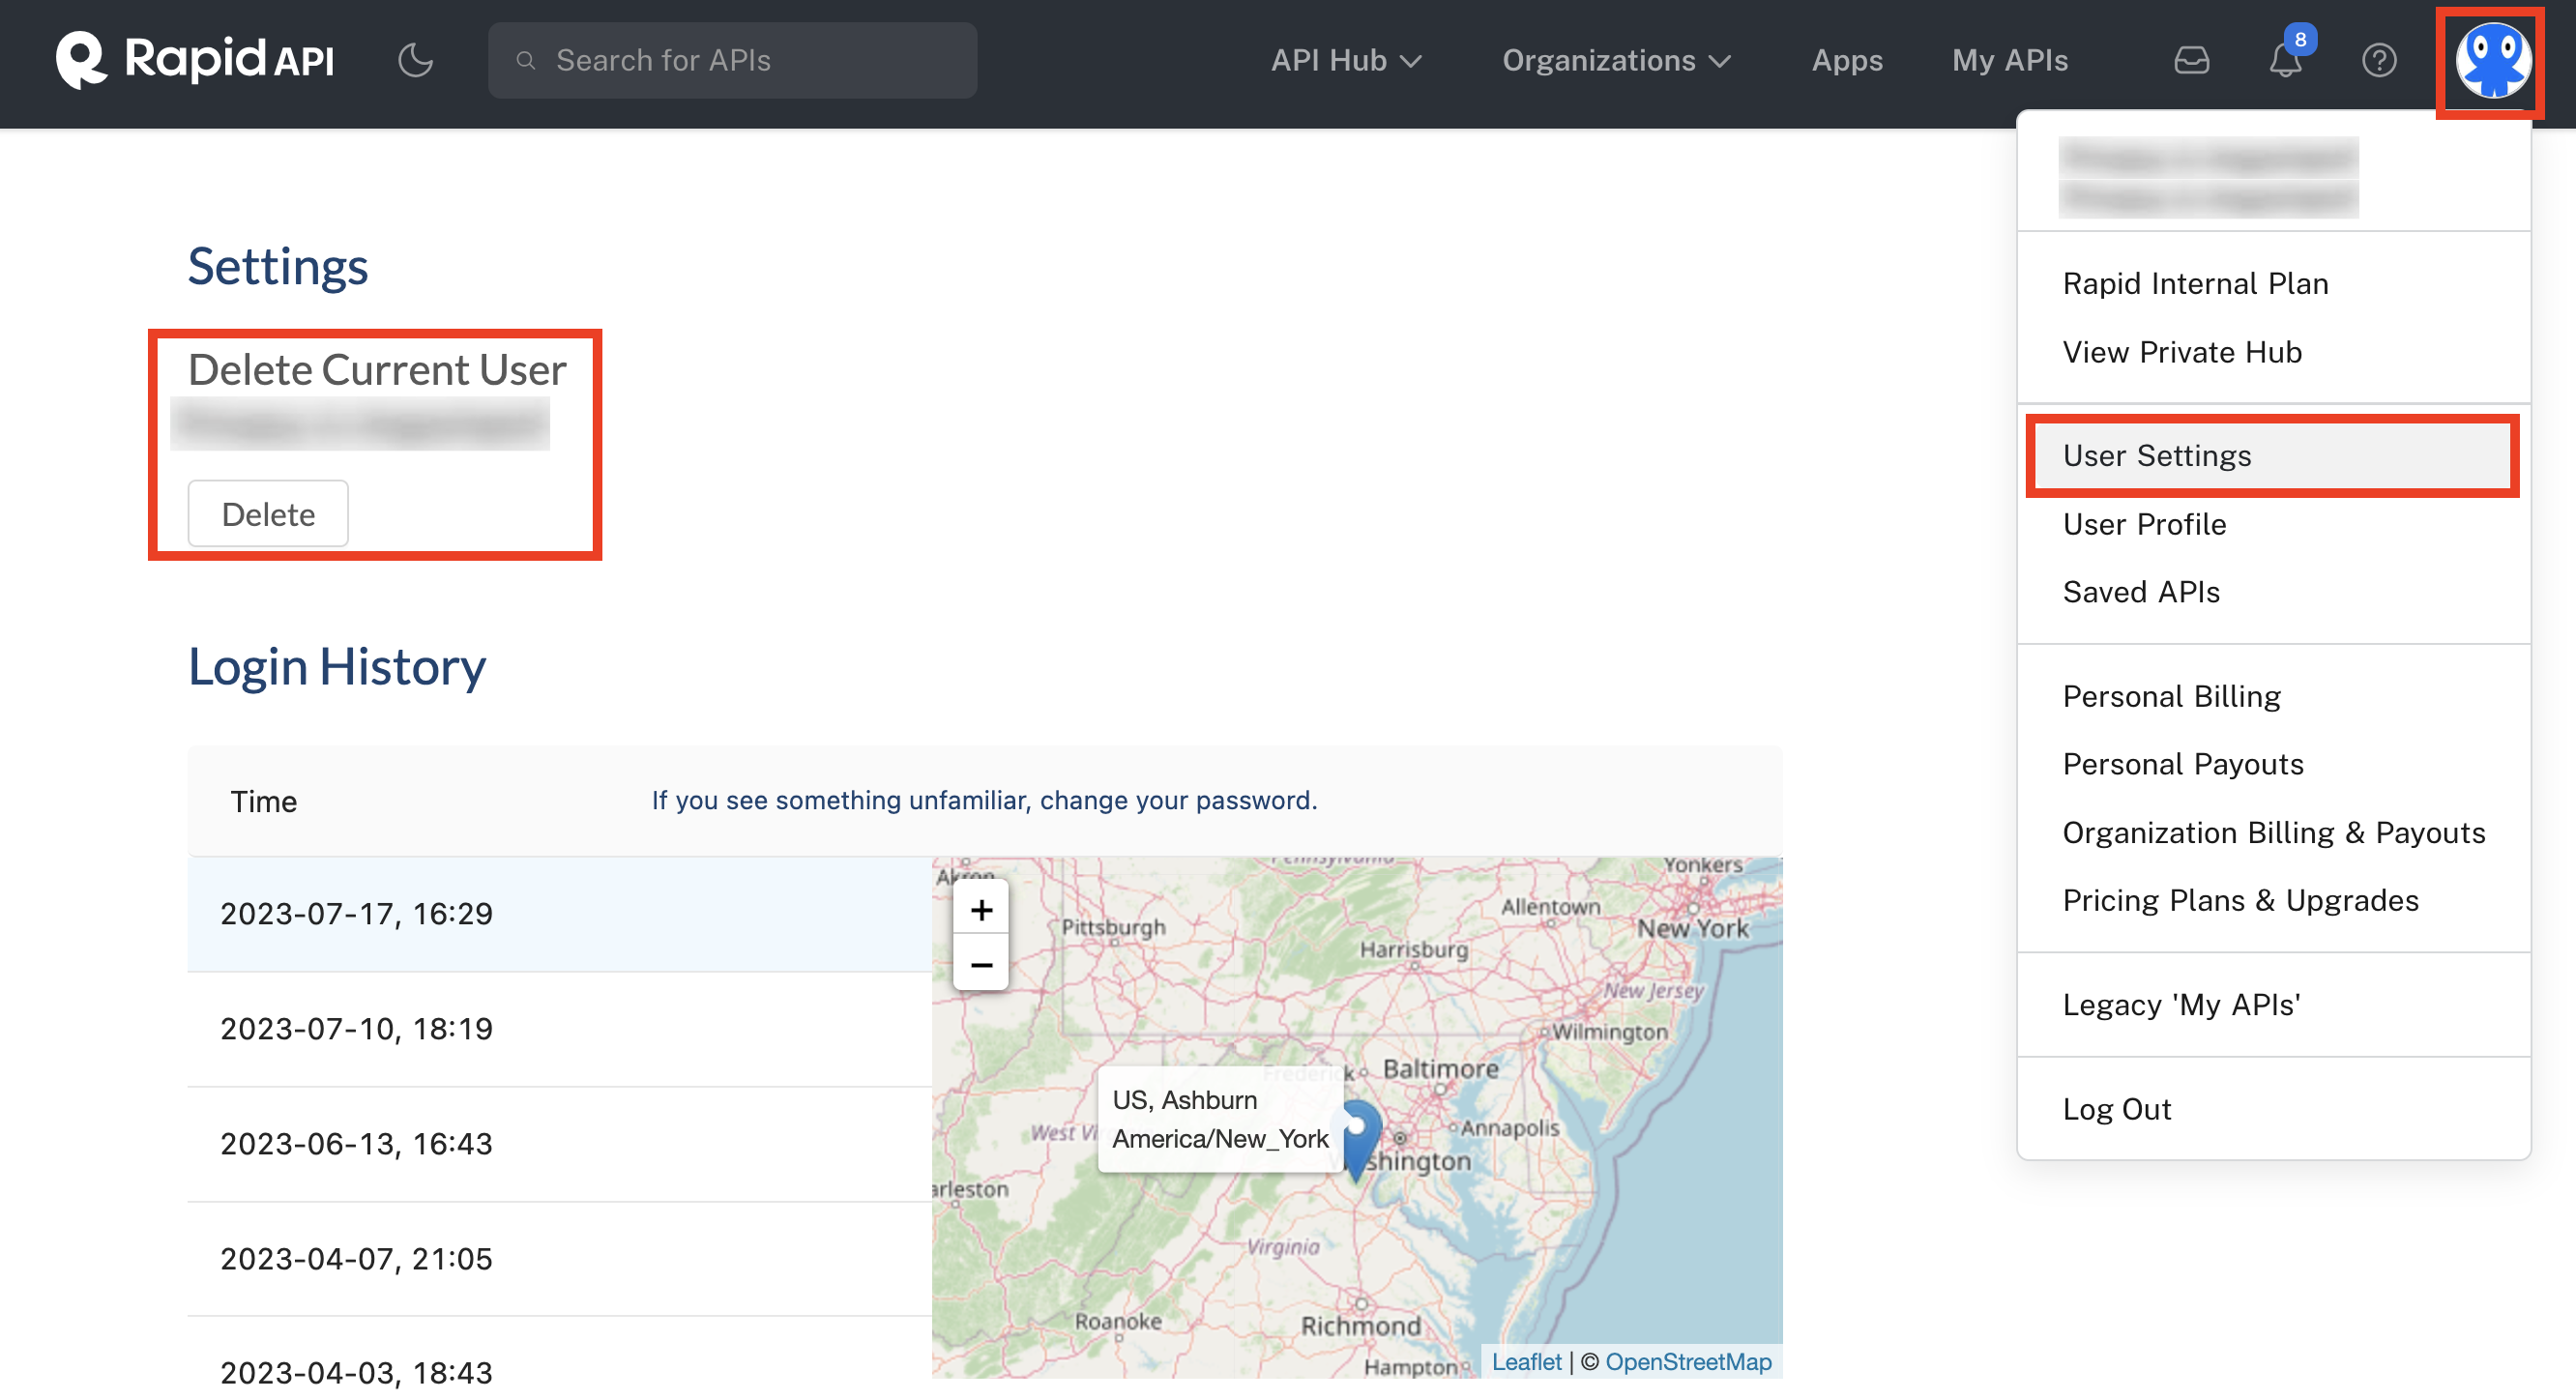Click the RapidAPI logo

(195, 60)
